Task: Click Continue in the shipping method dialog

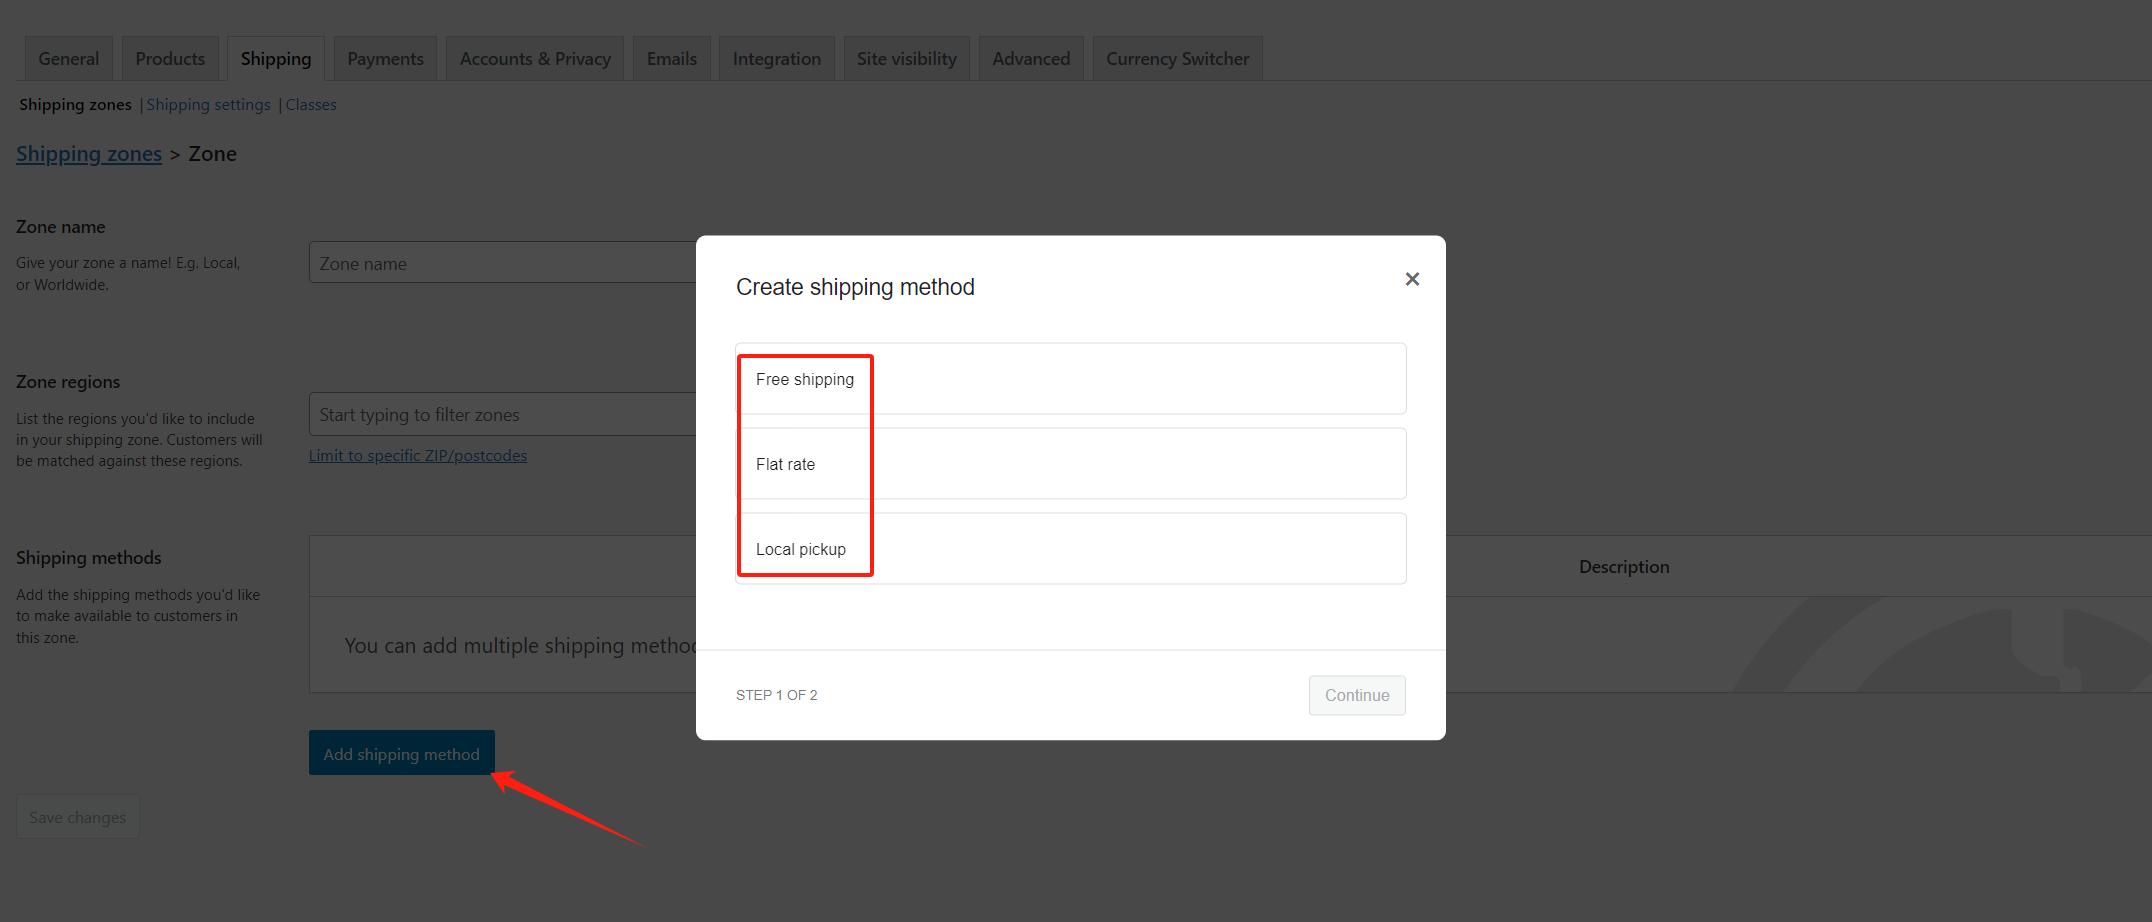Action: (1357, 695)
